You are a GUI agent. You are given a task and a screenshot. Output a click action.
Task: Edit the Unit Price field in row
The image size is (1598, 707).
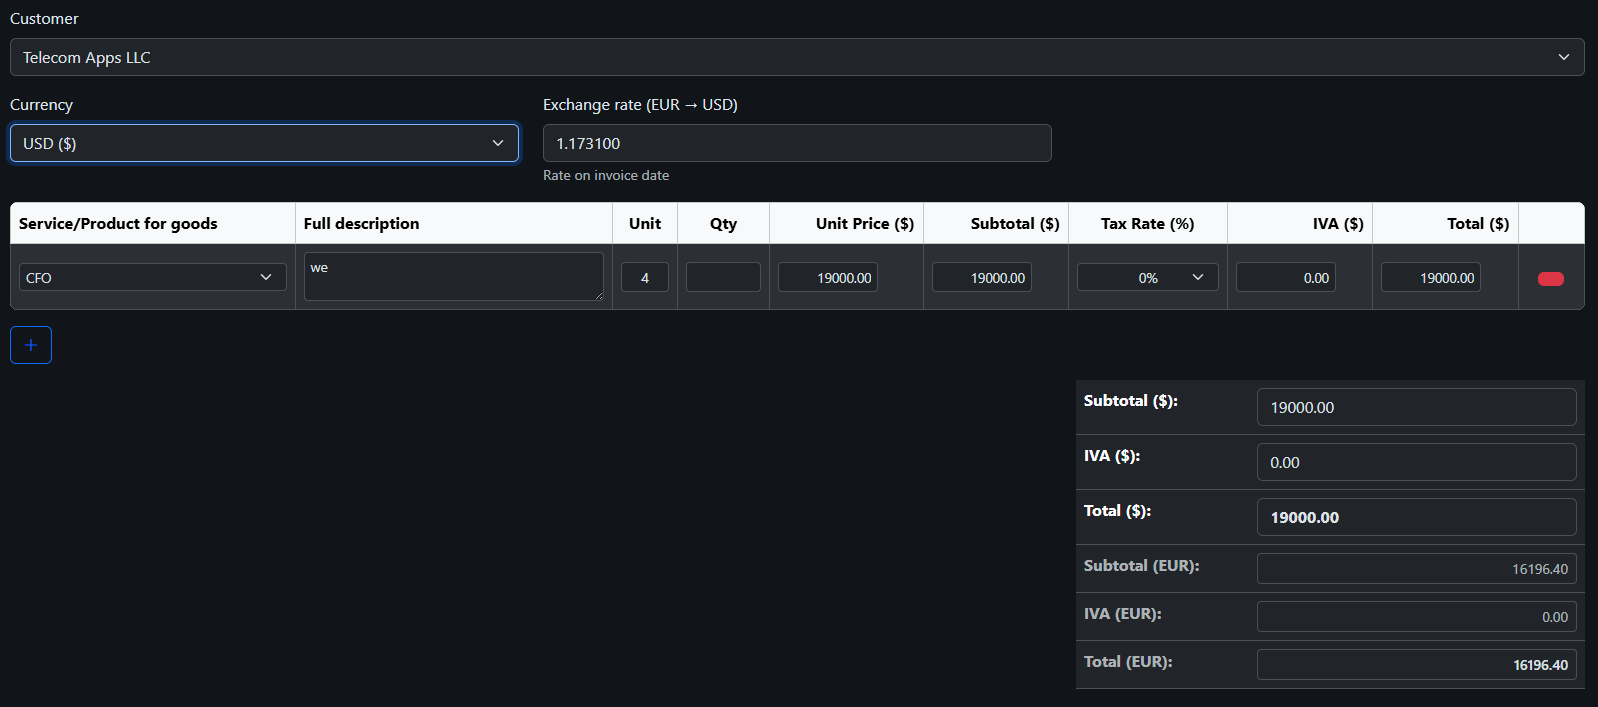point(827,277)
